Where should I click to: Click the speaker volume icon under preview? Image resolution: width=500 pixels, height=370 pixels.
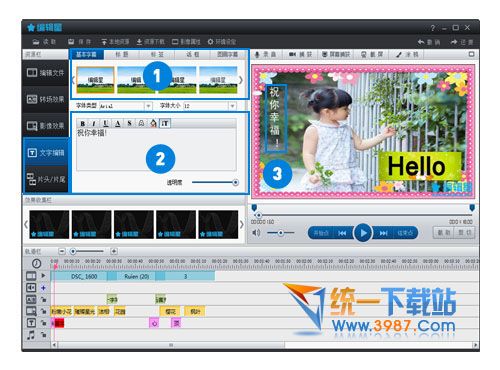pyautogui.click(x=256, y=233)
